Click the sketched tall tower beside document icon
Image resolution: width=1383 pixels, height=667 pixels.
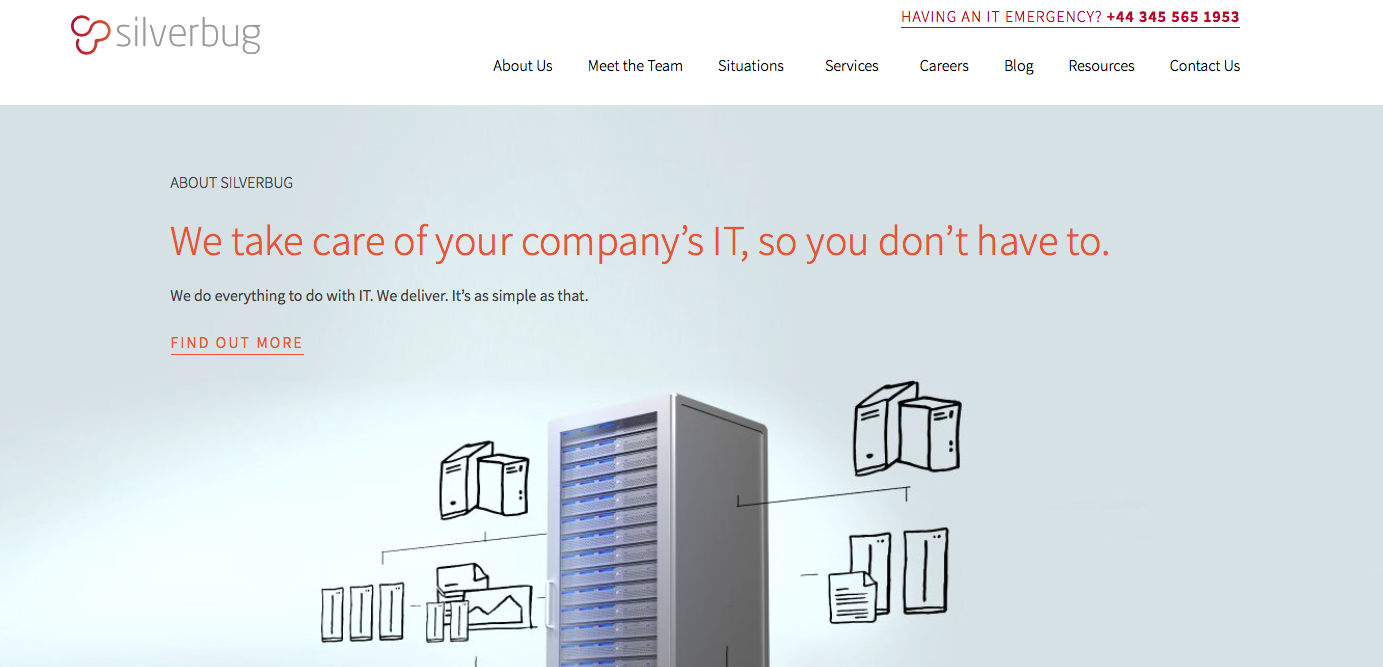tap(925, 571)
